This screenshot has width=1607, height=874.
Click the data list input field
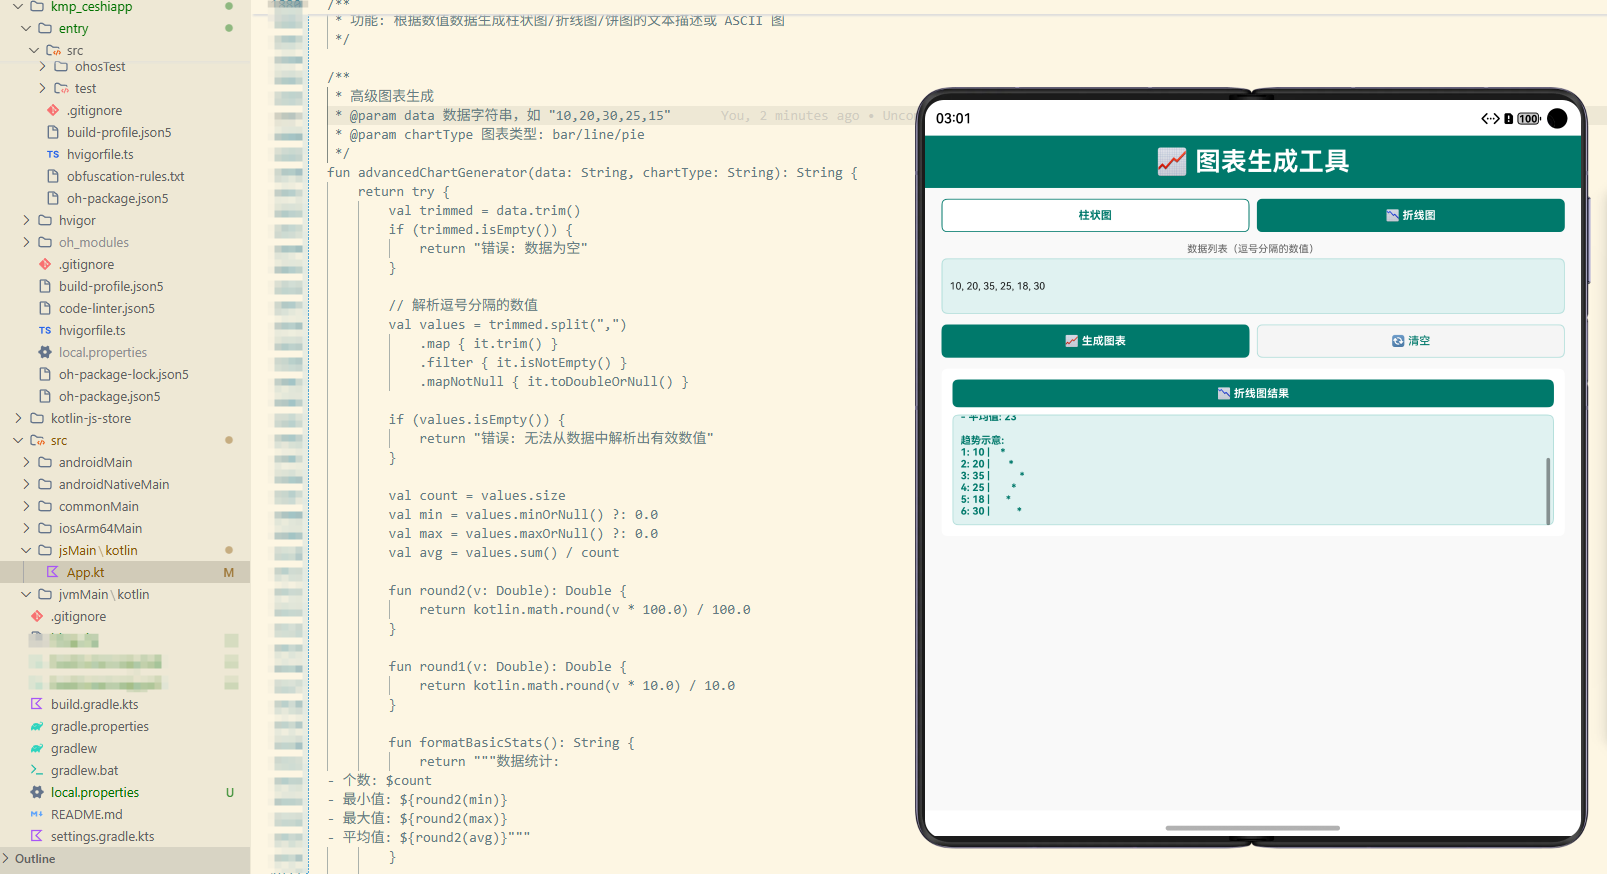pos(1252,286)
